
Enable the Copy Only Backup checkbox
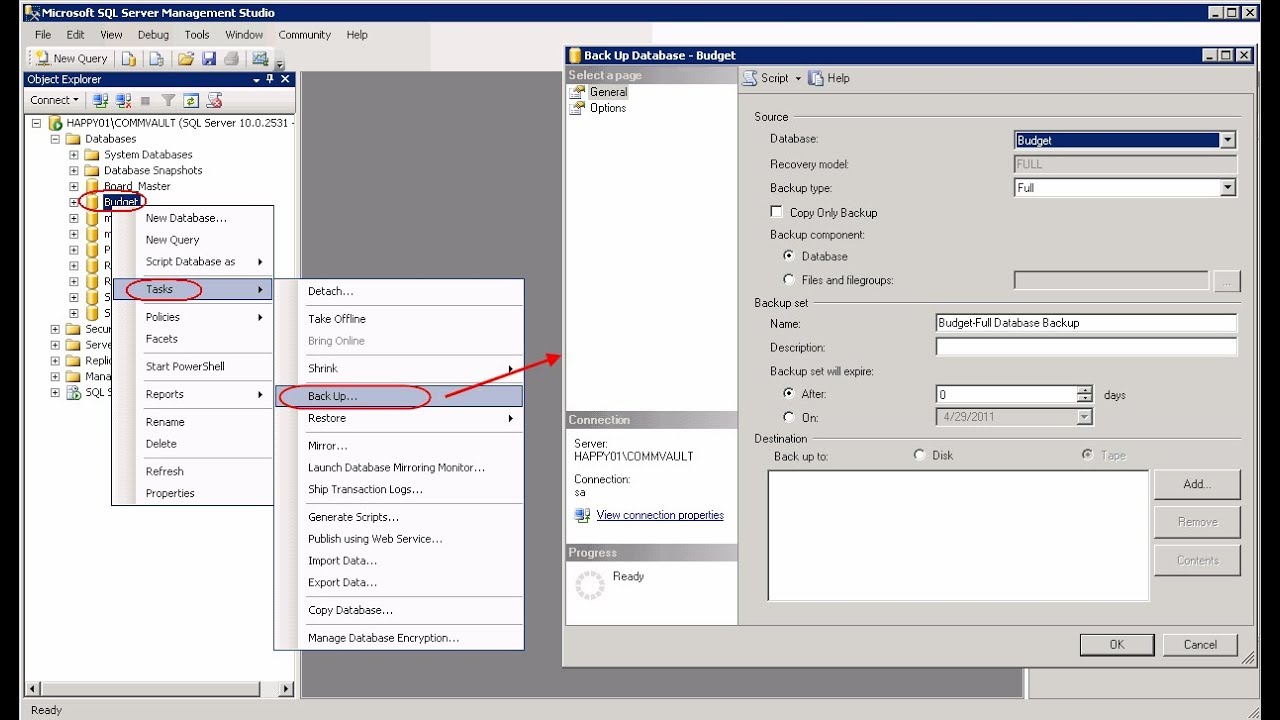[776, 212]
